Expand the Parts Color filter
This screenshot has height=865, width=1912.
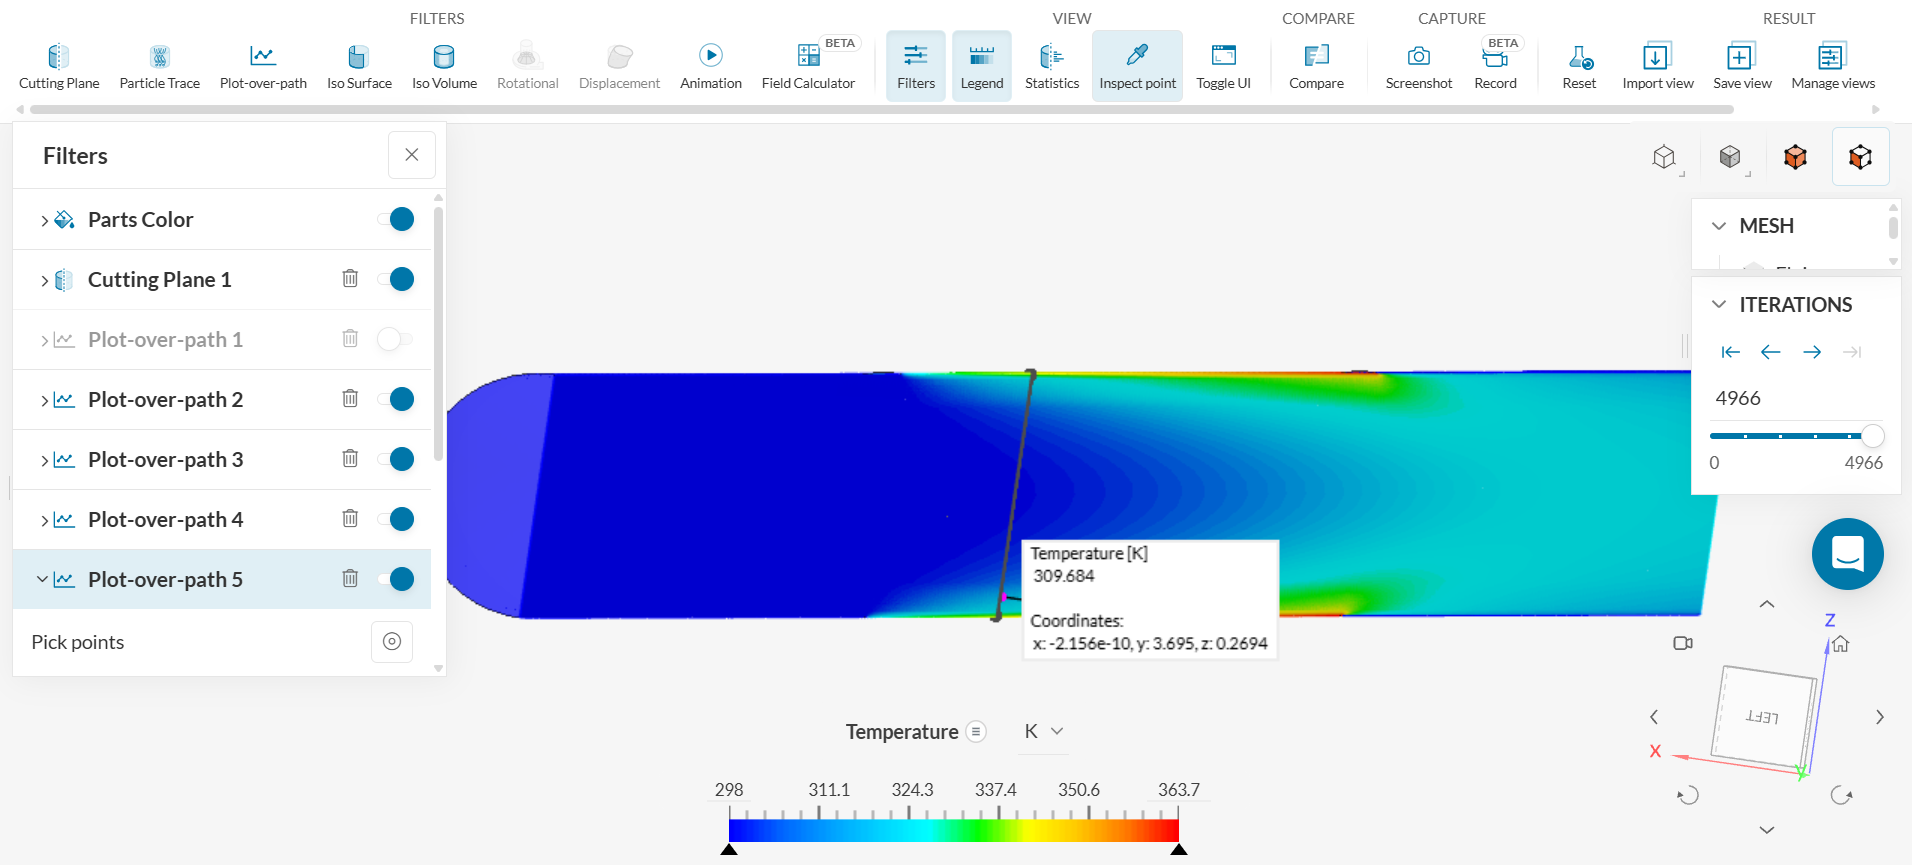(x=44, y=220)
